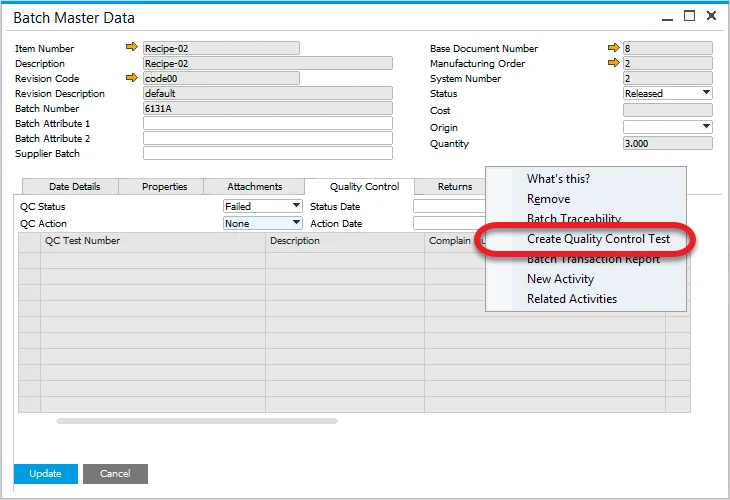Open Batch Transaction Report menu entry
Image resolution: width=730 pixels, height=500 pixels.
coord(593,259)
